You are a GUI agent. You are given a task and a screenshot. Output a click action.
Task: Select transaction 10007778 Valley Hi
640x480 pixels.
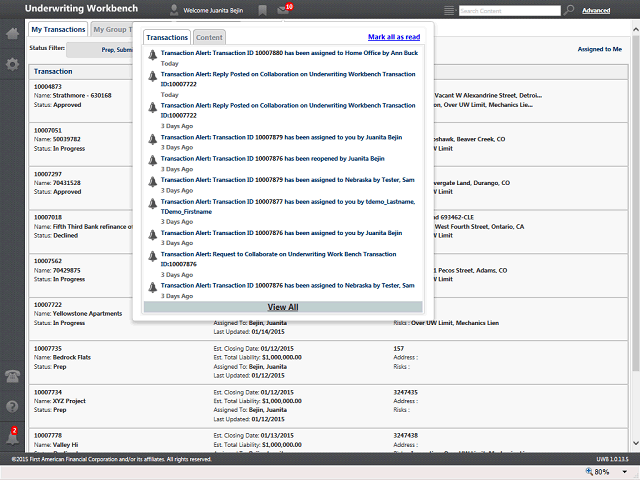coord(328,440)
